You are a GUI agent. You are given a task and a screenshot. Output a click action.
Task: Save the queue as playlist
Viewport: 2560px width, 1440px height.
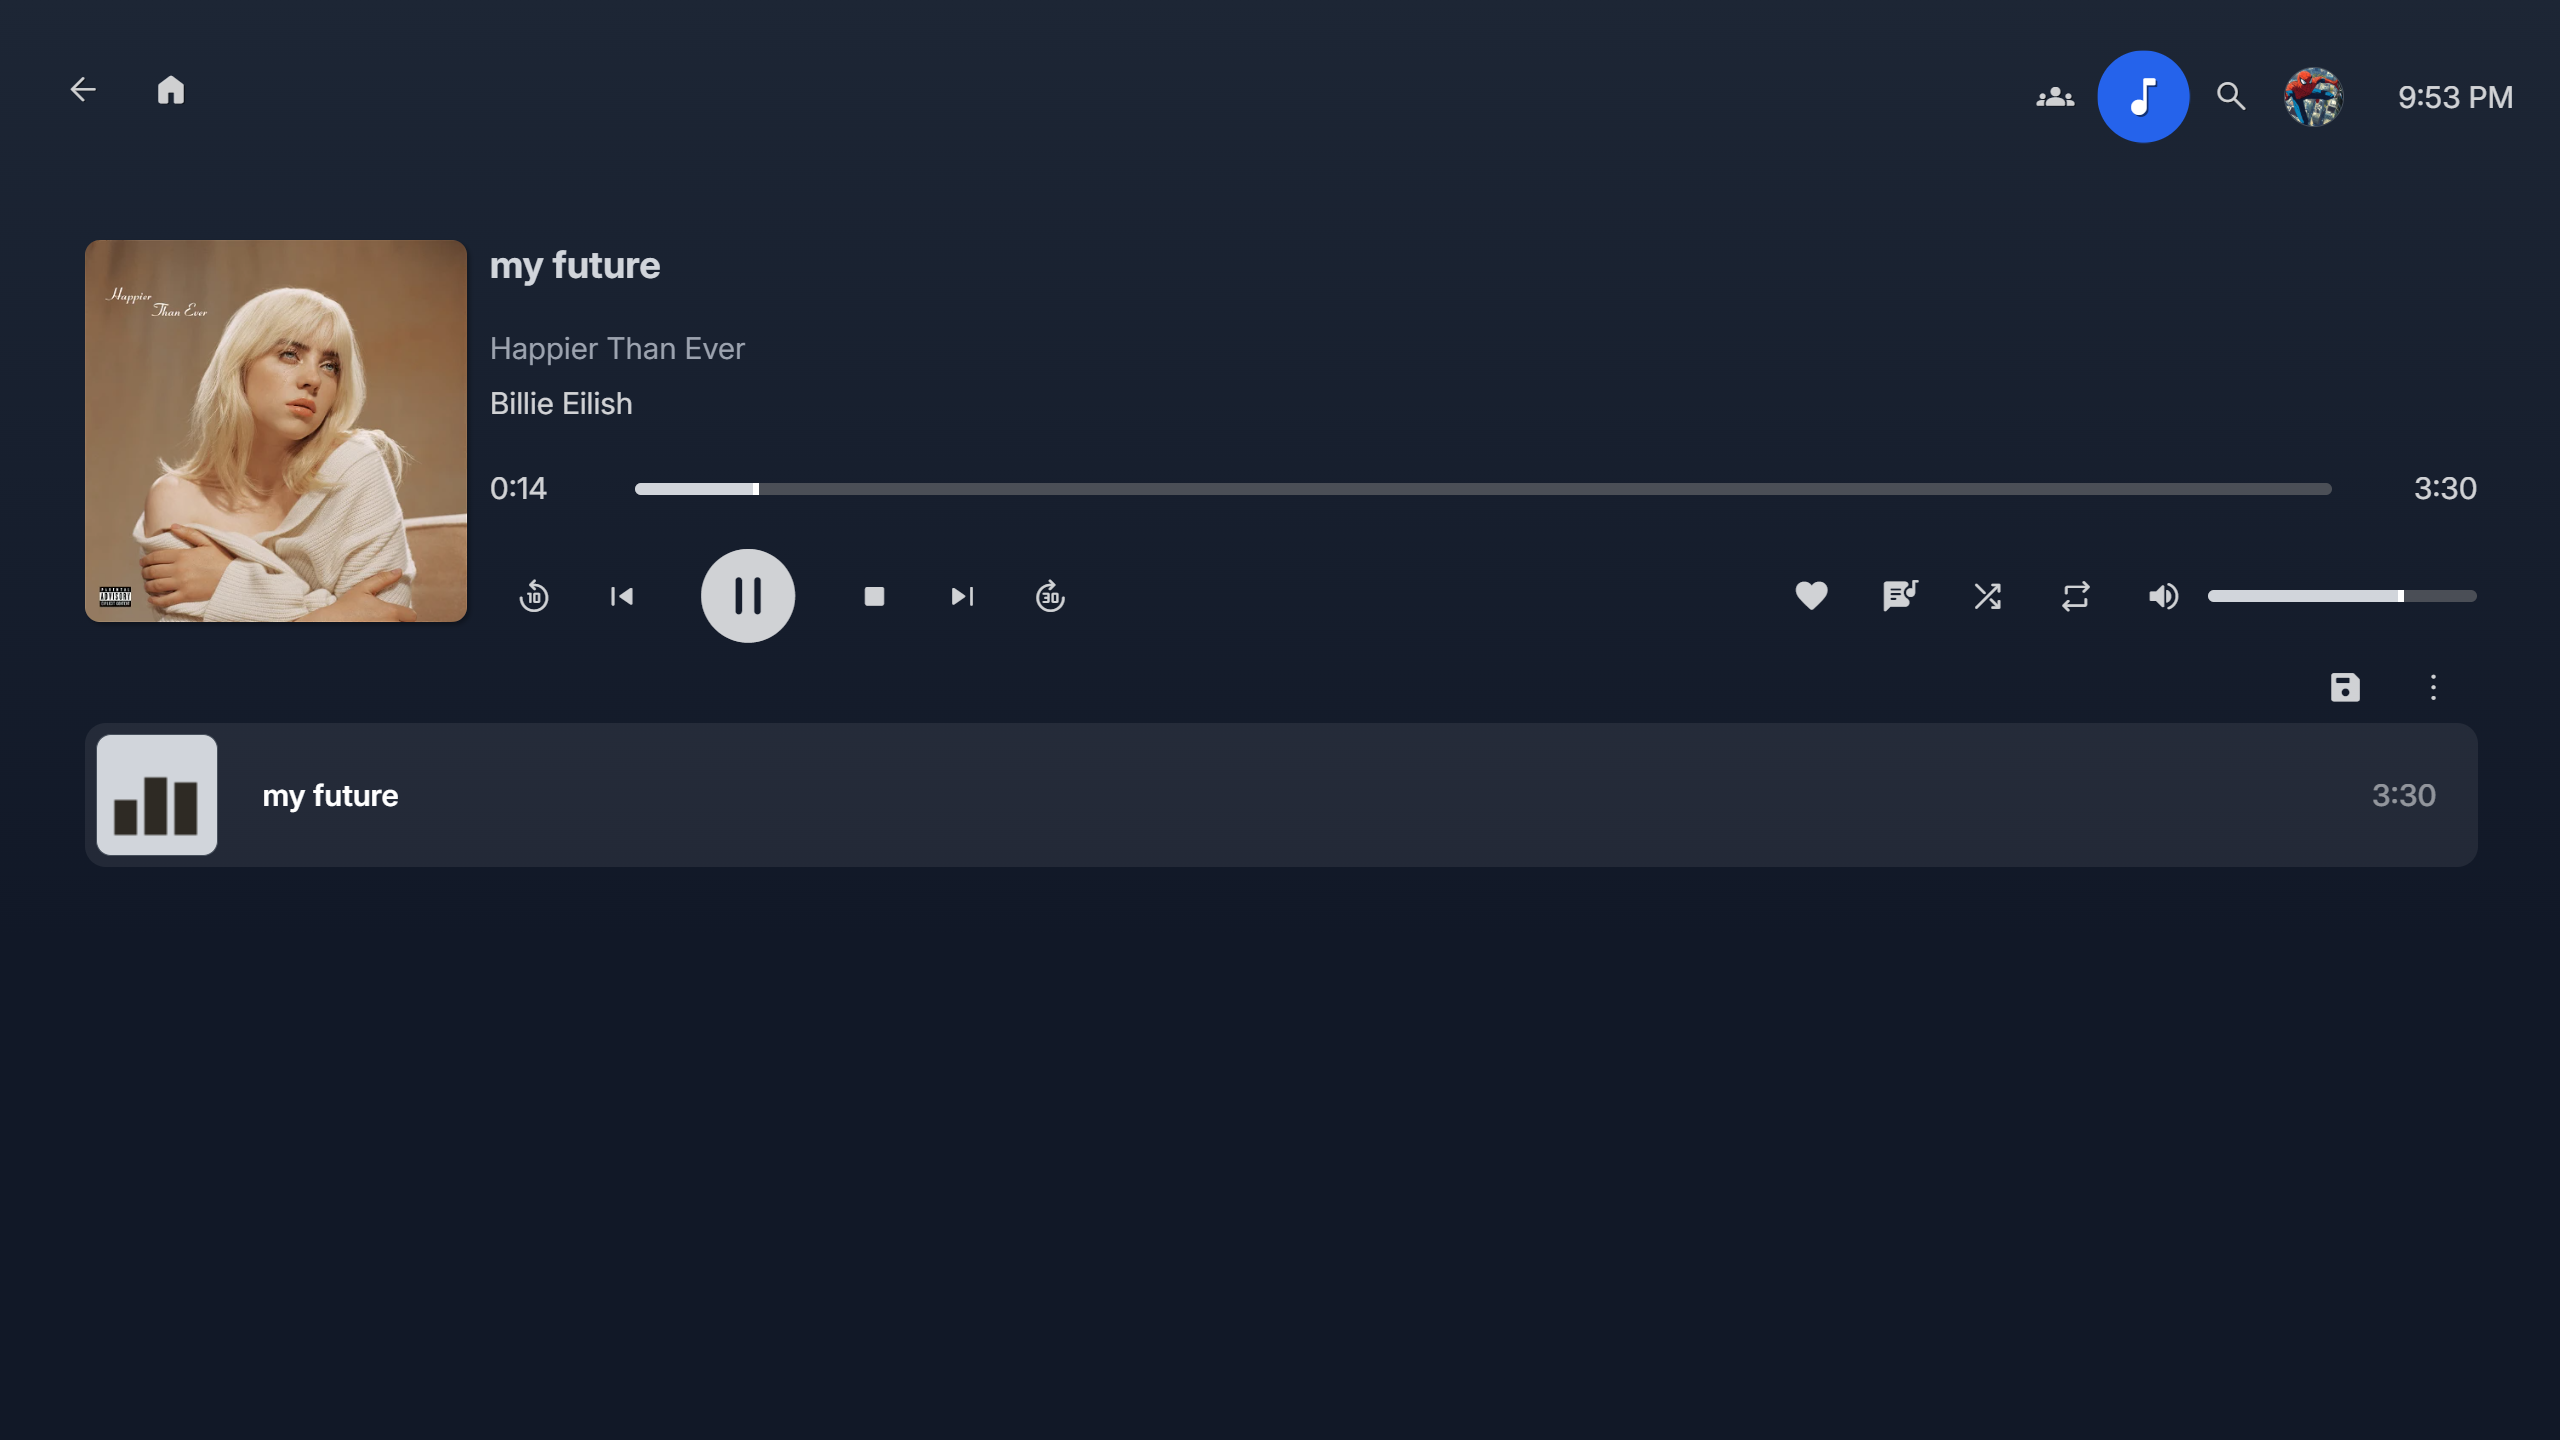pyautogui.click(x=2345, y=687)
